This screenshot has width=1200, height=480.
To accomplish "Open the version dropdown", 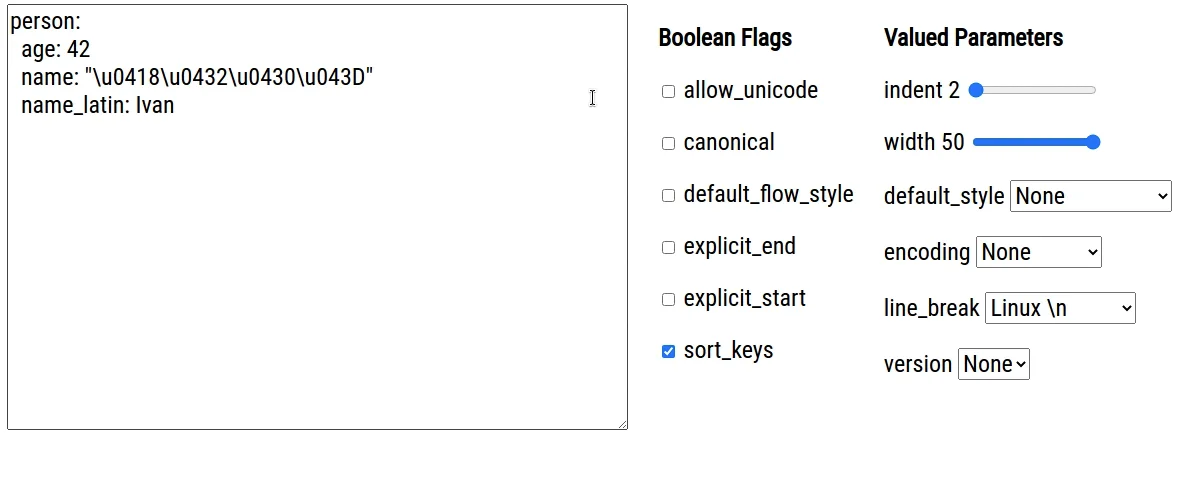I will click(993, 364).
